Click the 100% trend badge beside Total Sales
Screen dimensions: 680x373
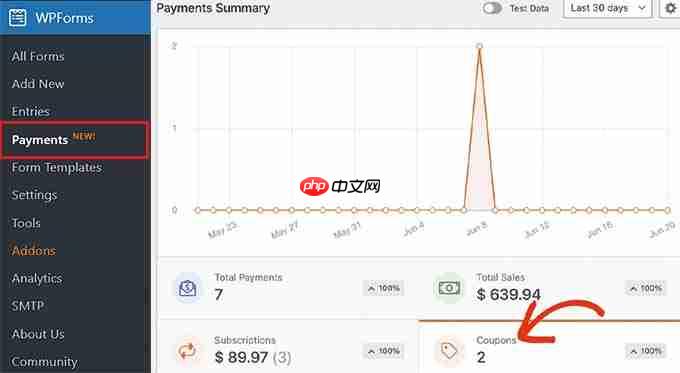(x=646, y=288)
